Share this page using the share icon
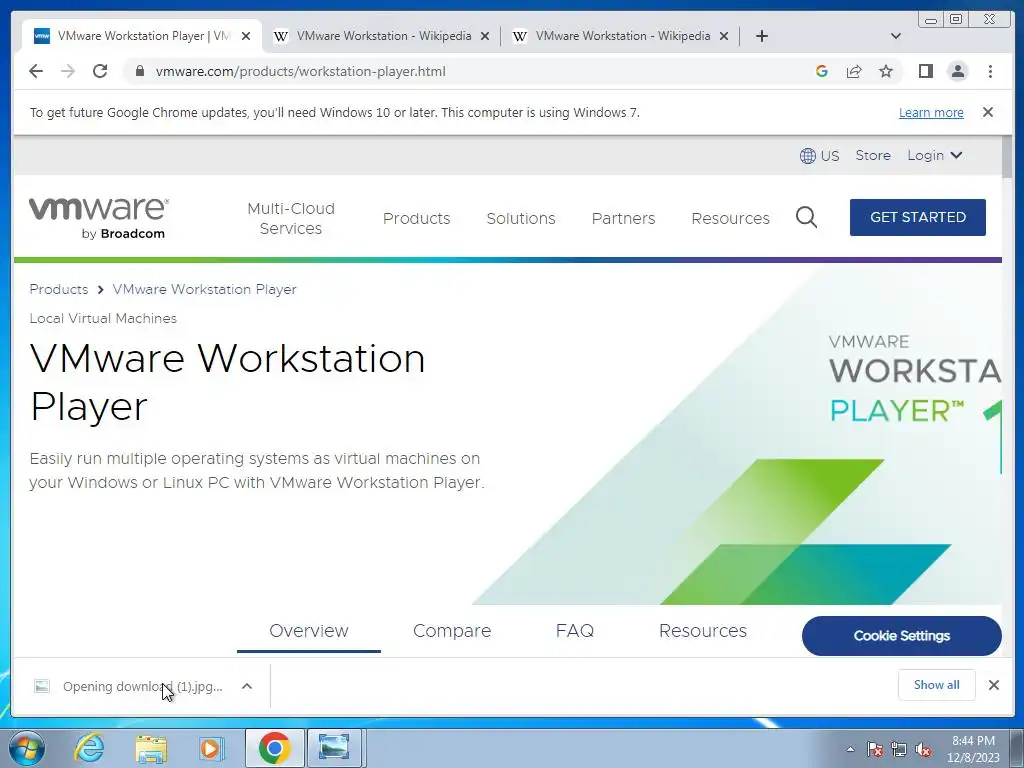 point(854,71)
